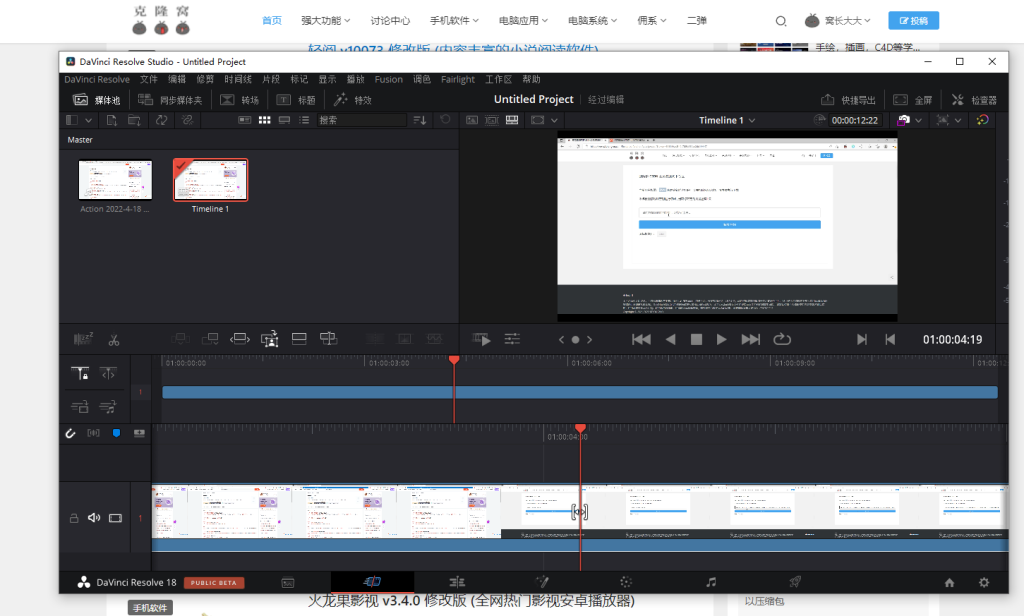Click the Mark Out button
The height and width of the screenshot is (616, 1024).
click(889, 339)
